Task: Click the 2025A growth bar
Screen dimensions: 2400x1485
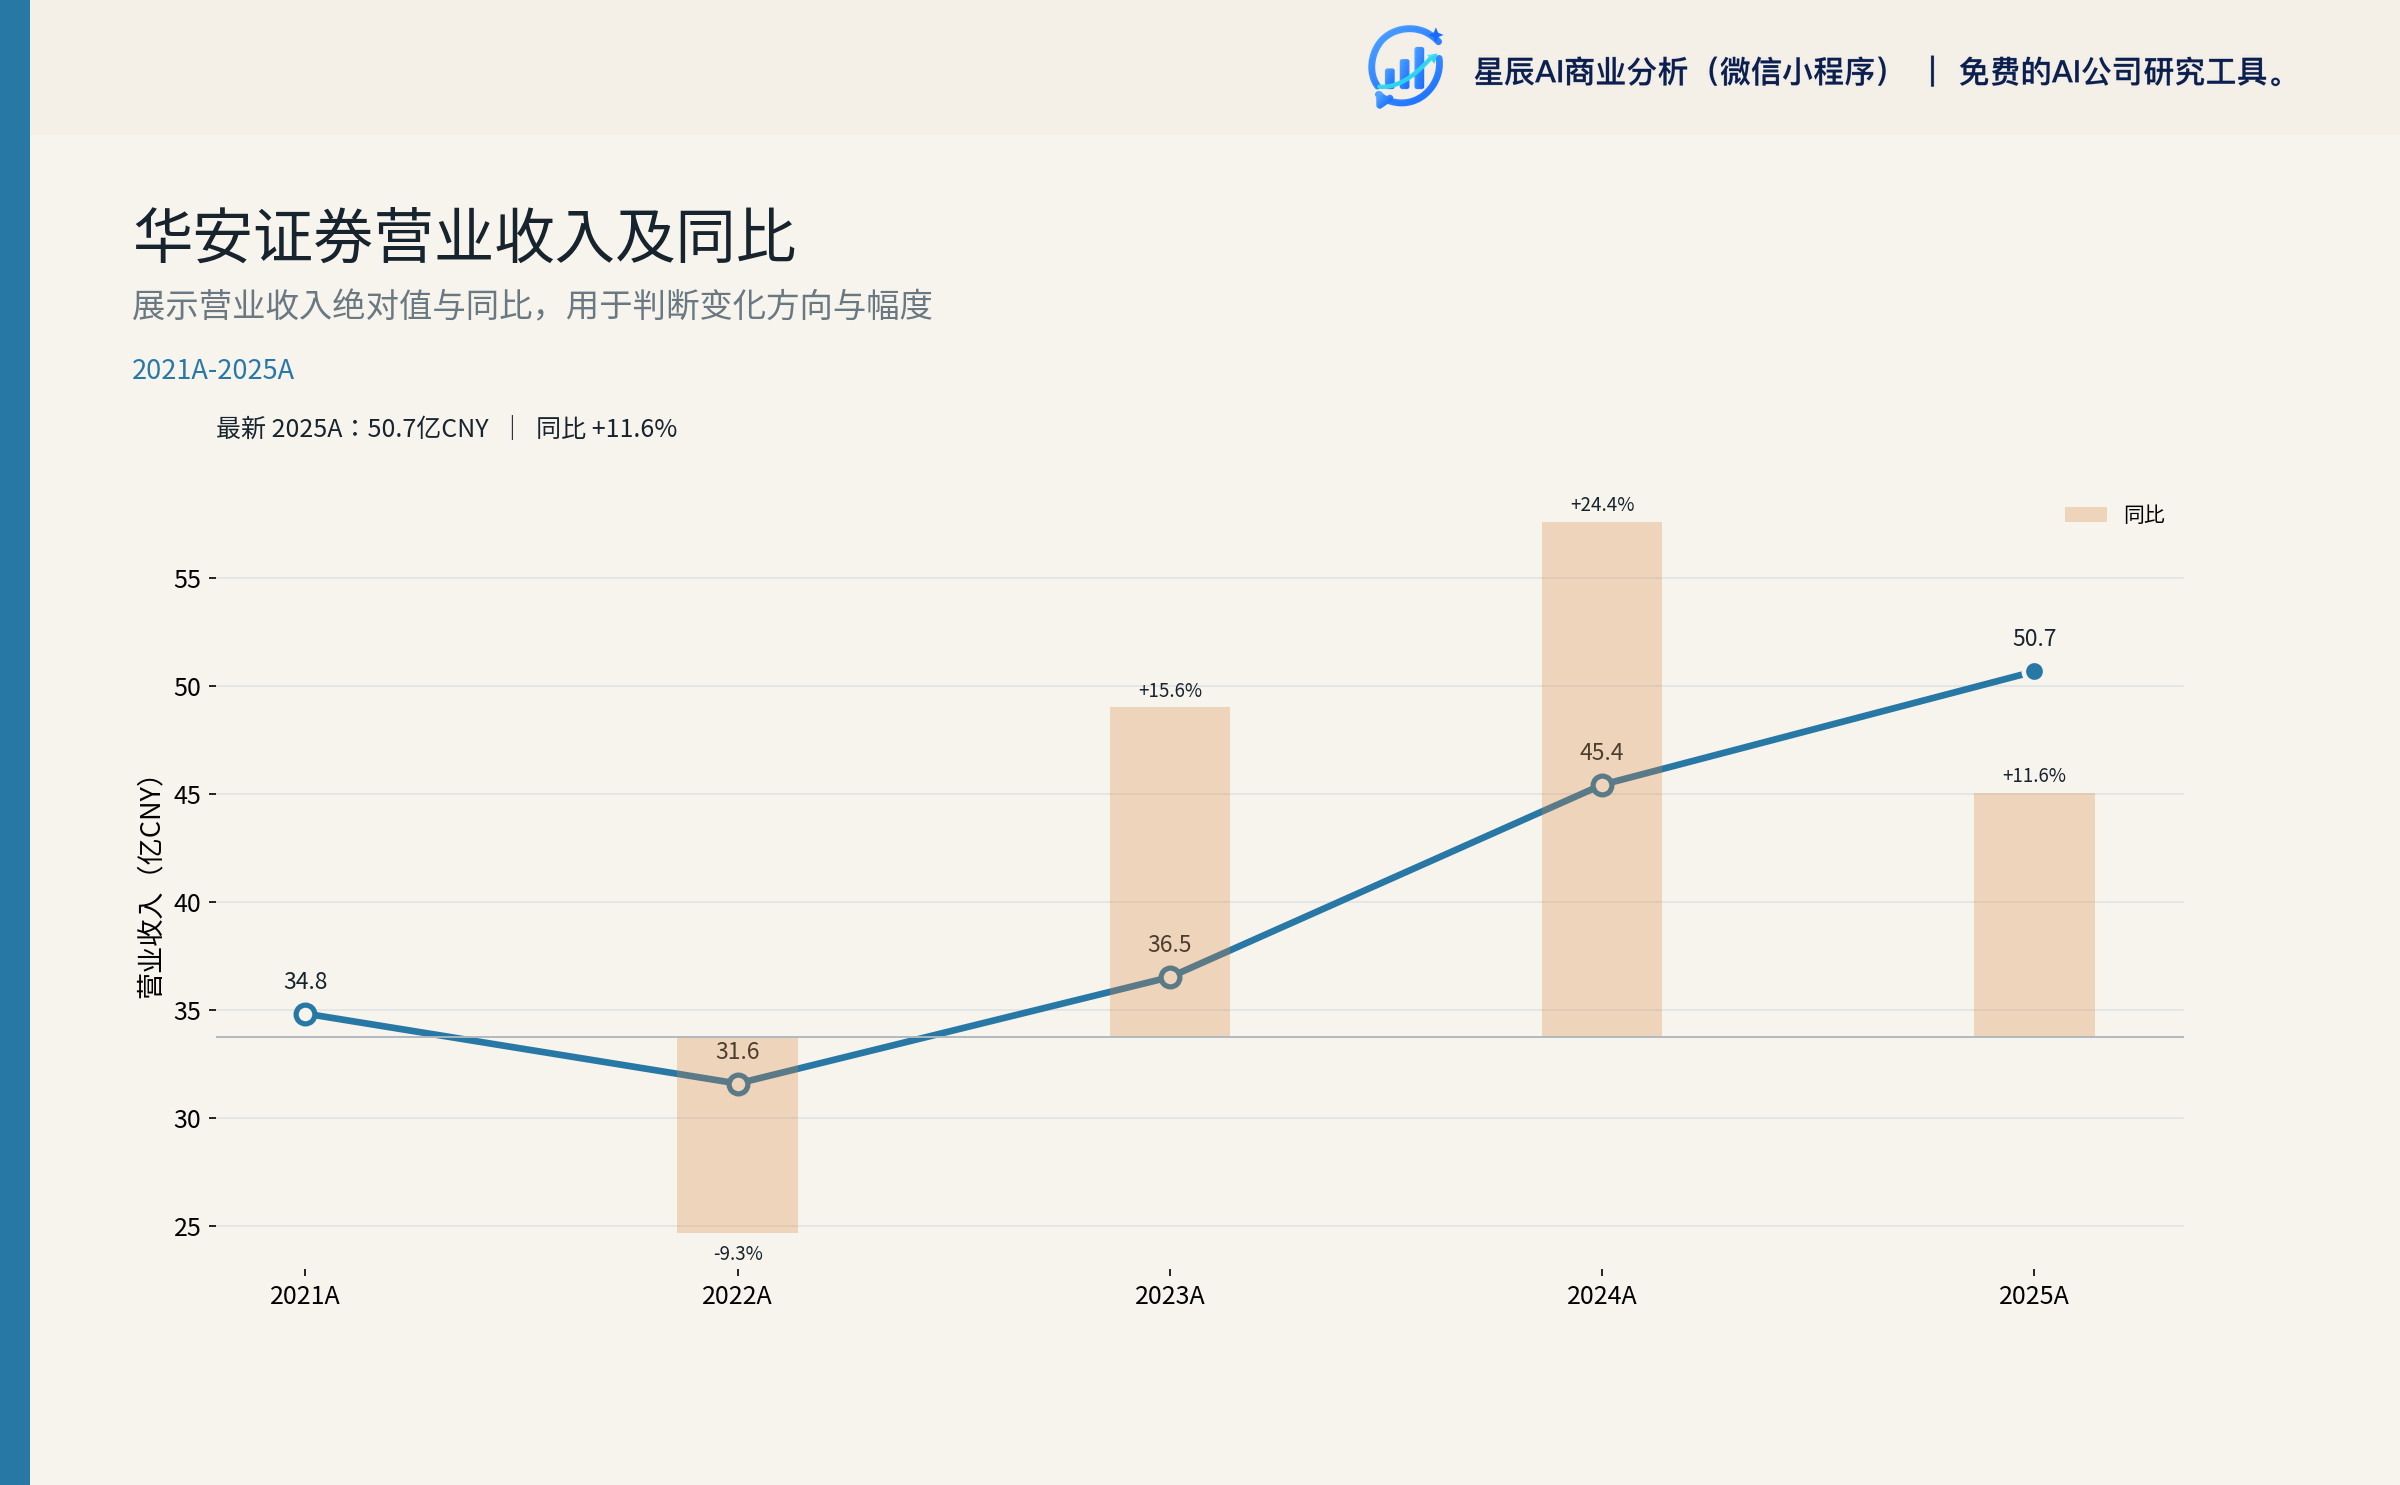Action: tap(2034, 915)
